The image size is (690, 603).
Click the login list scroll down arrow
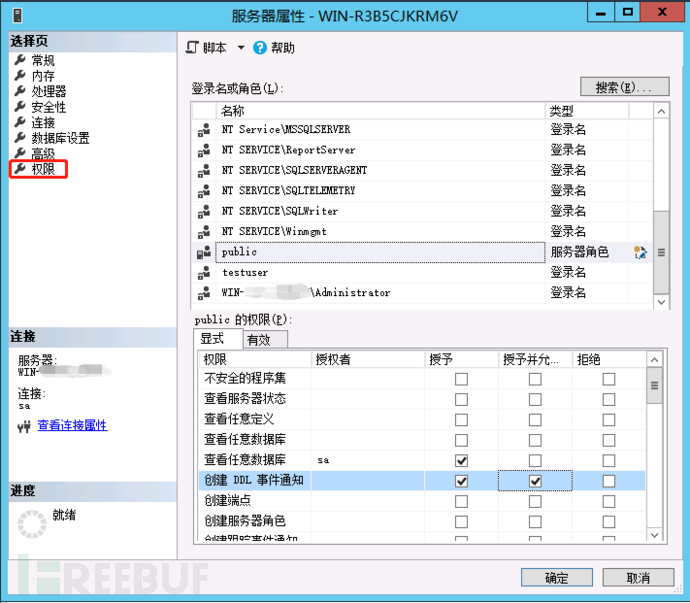(661, 302)
